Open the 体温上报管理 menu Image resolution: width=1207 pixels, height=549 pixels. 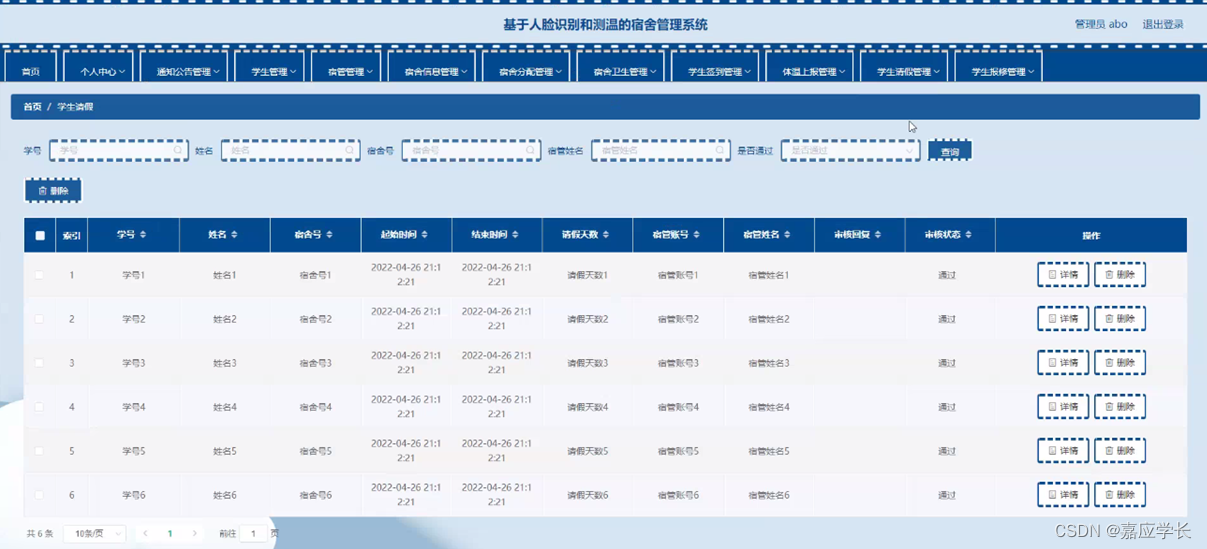810,69
